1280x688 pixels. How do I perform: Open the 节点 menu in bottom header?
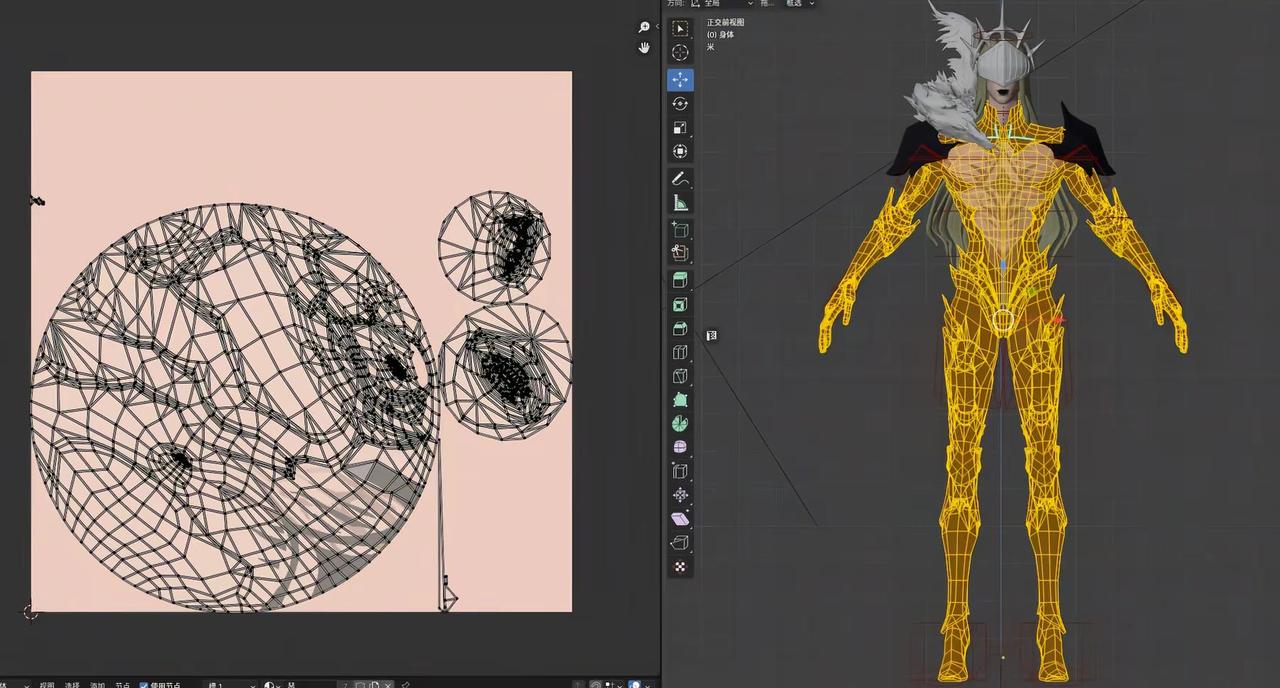[x=122, y=685]
